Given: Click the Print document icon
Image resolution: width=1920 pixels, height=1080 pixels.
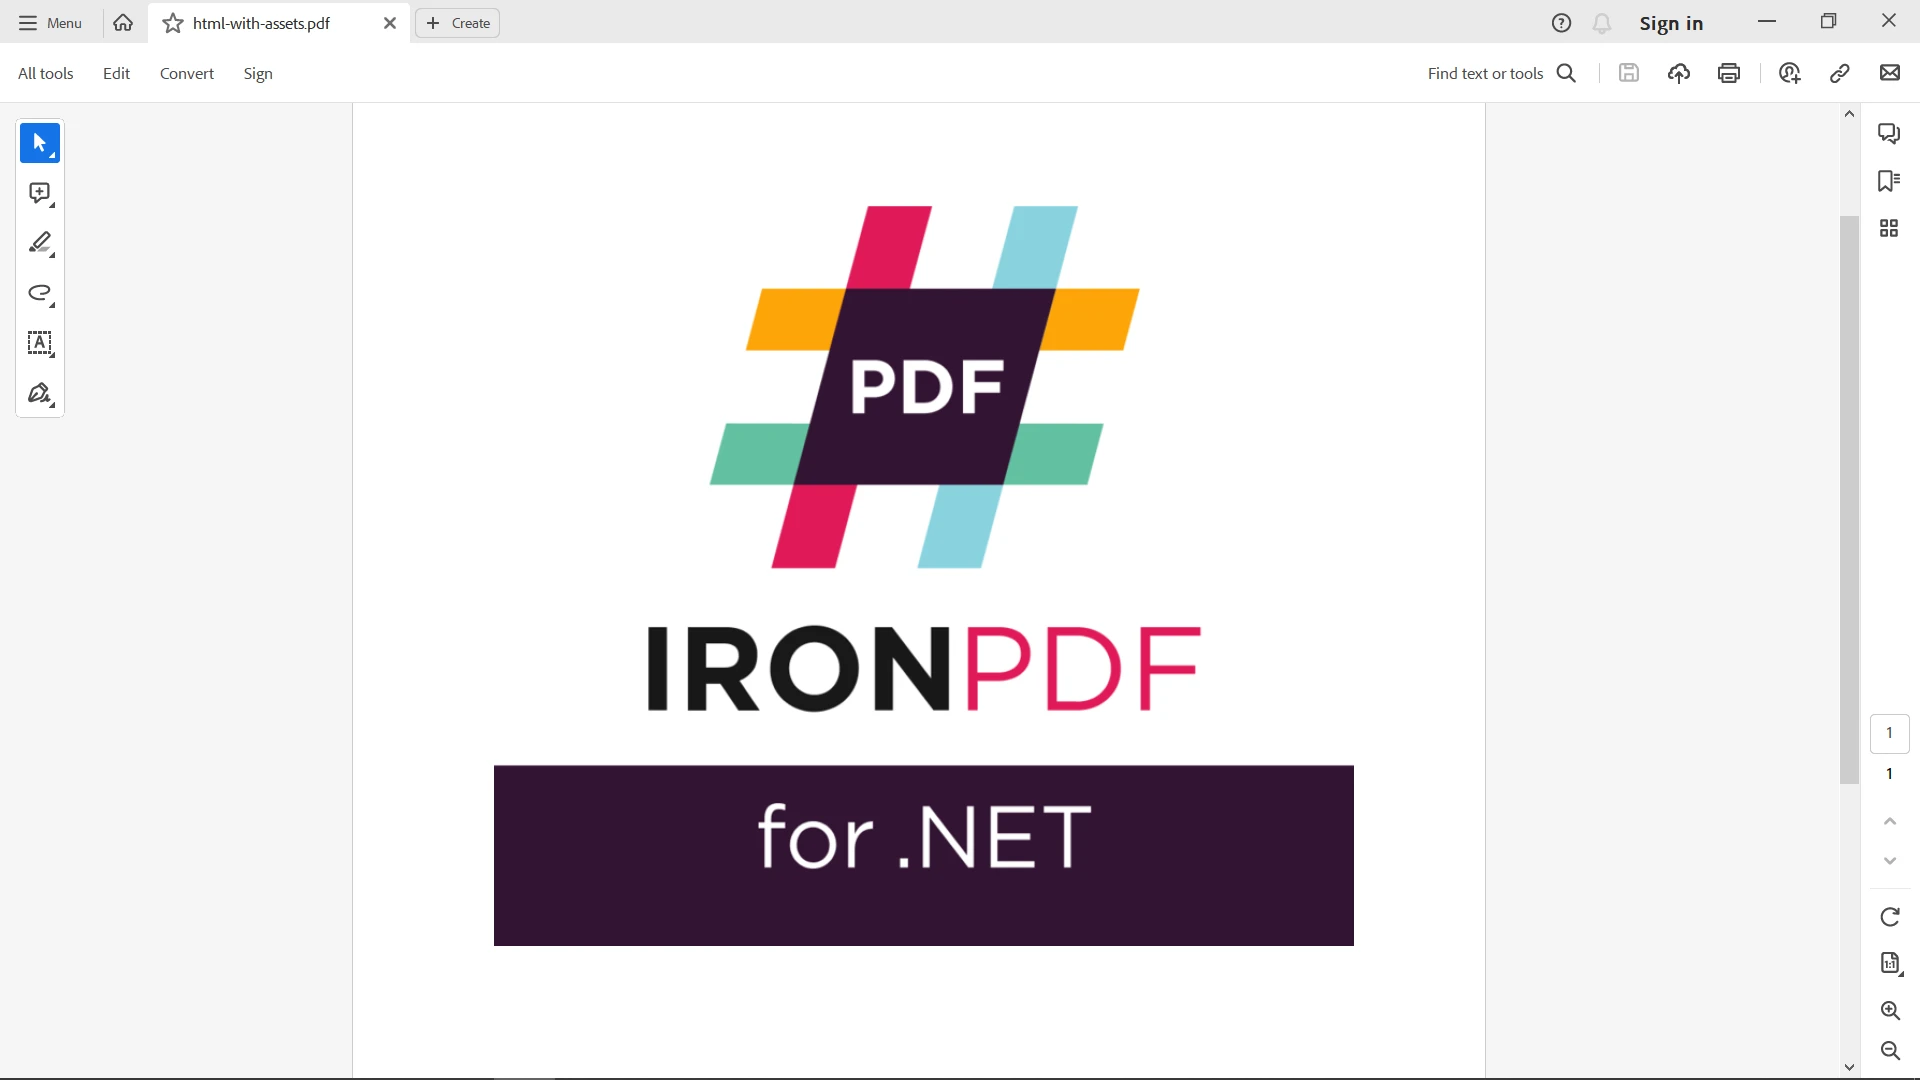Looking at the screenshot, I should tap(1729, 73).
